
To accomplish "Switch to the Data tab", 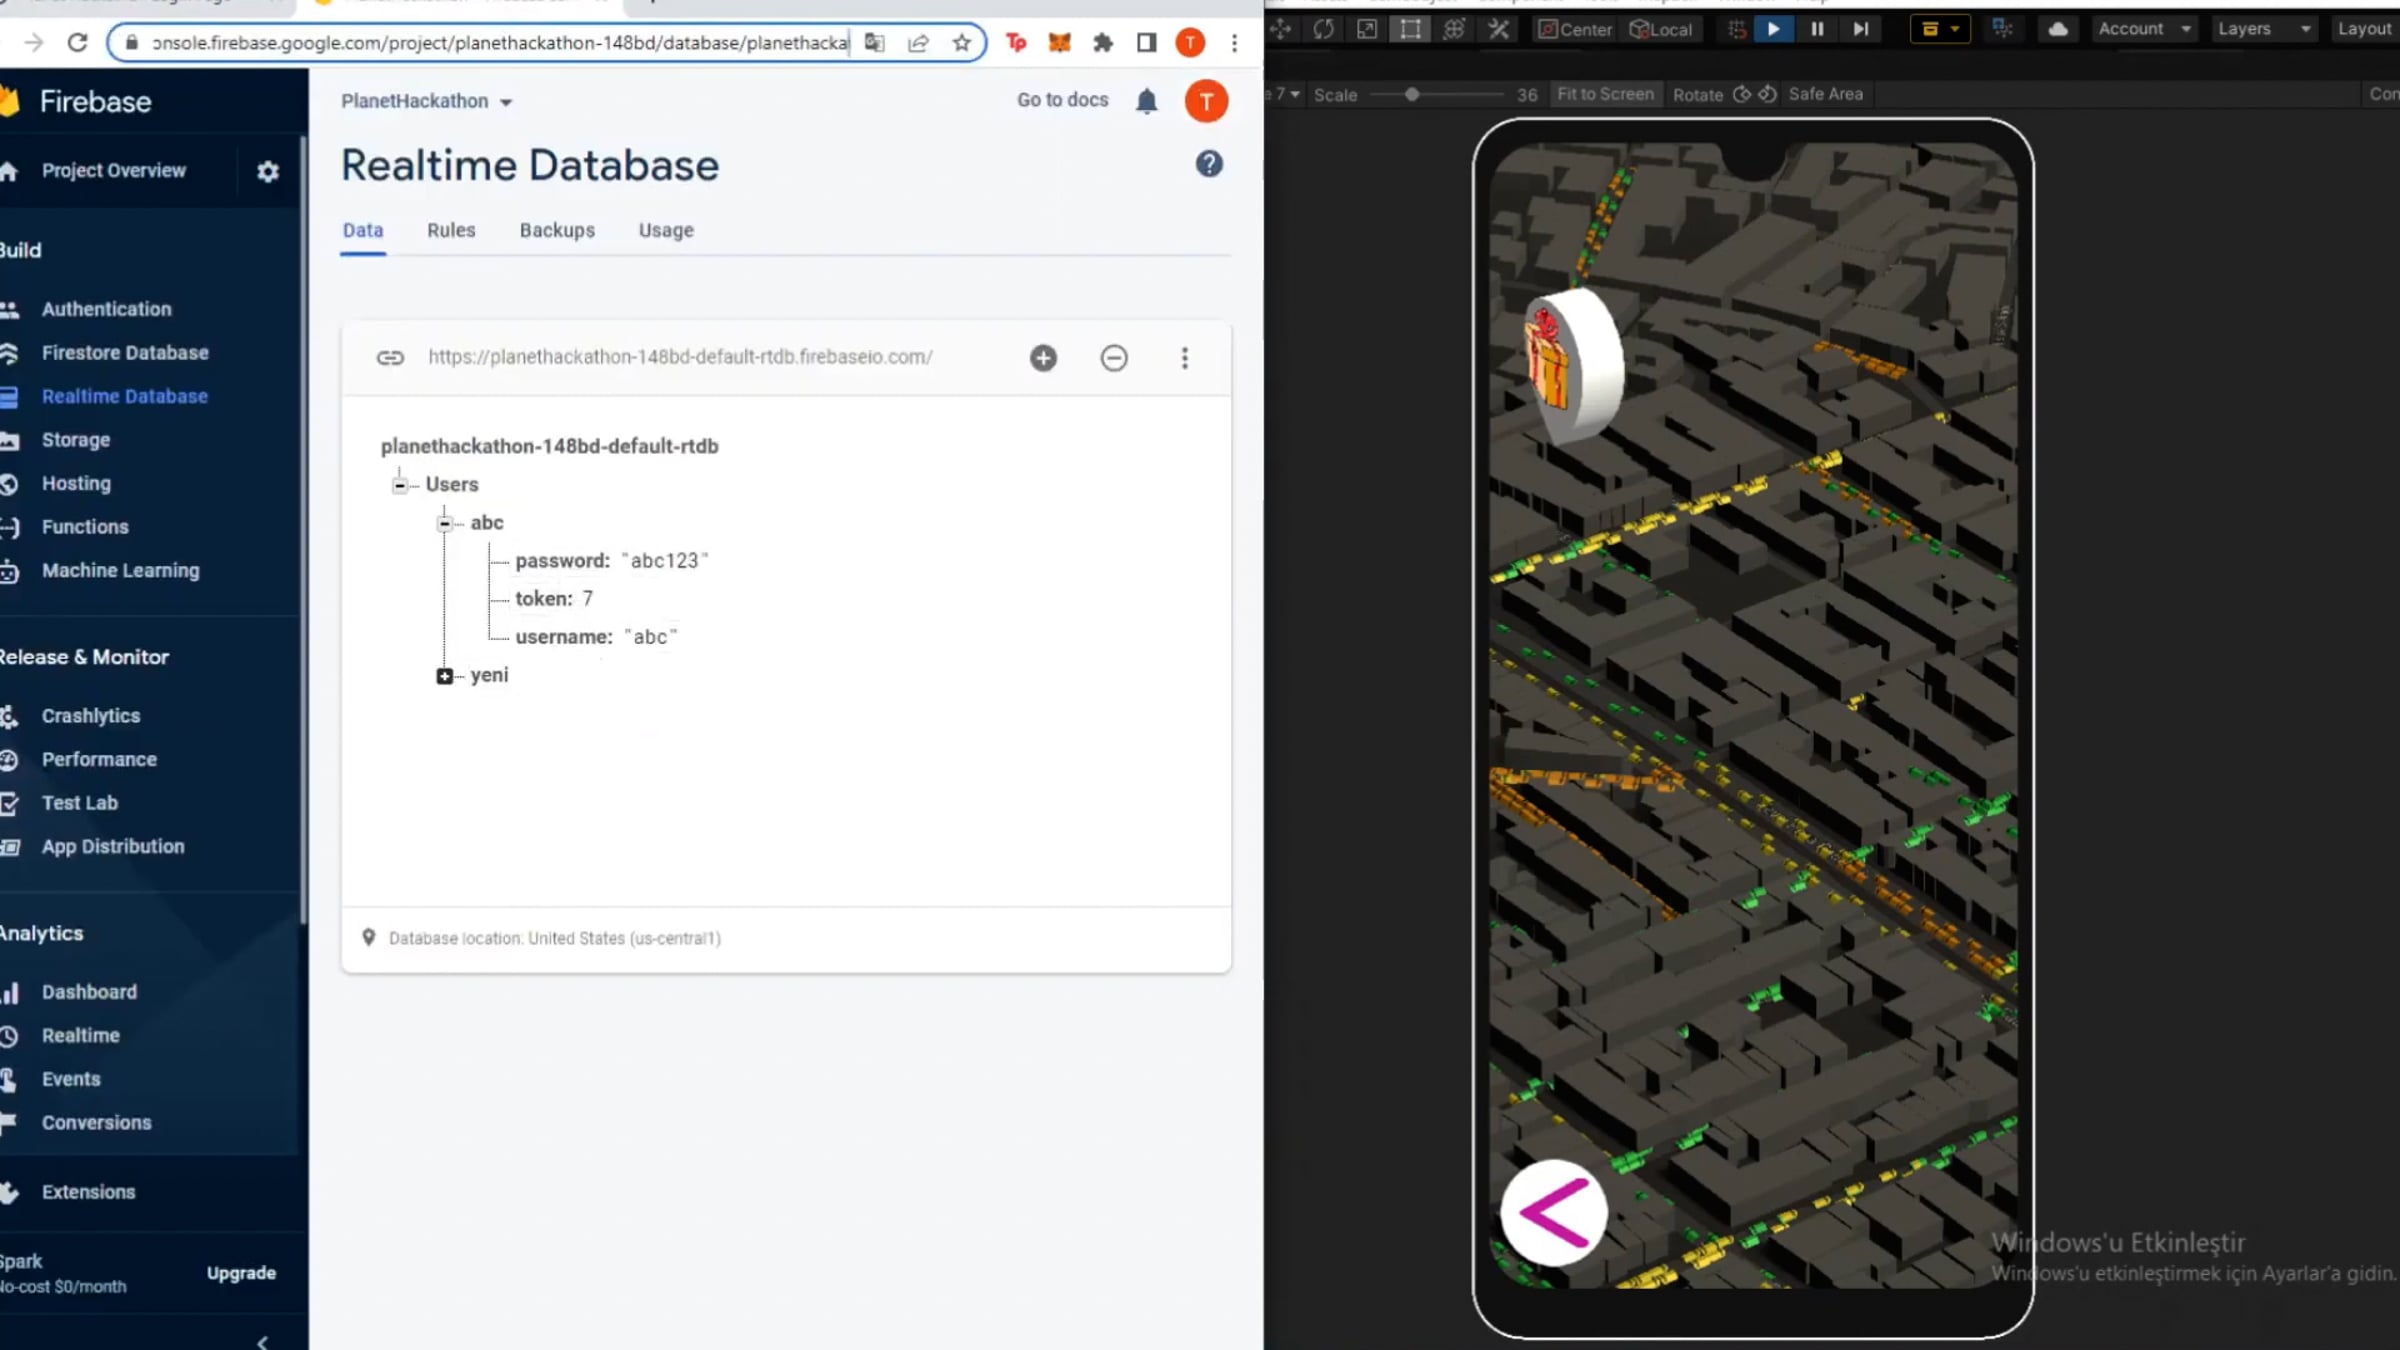I will click(x=363, y=230).
